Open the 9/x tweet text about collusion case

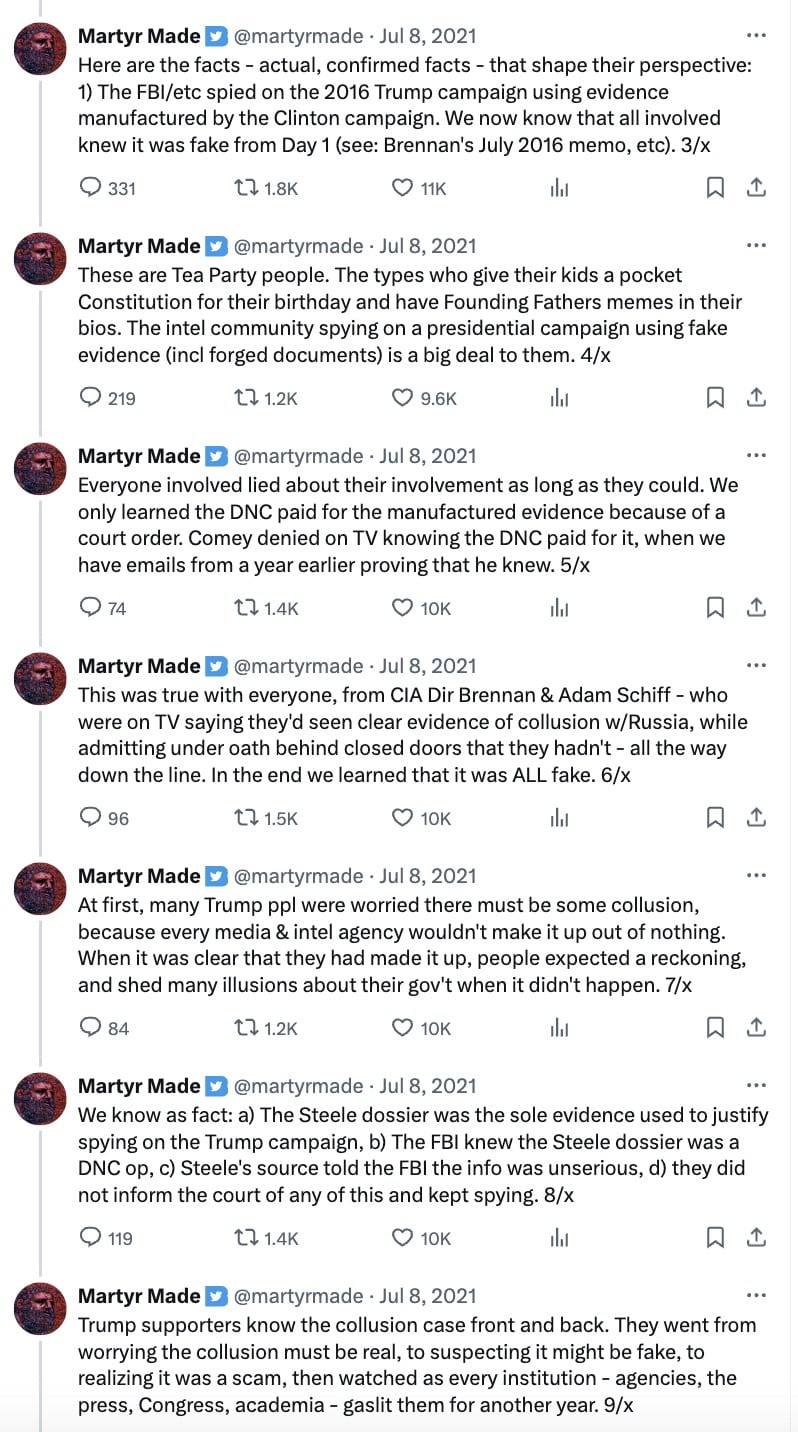coord(417,1364)
